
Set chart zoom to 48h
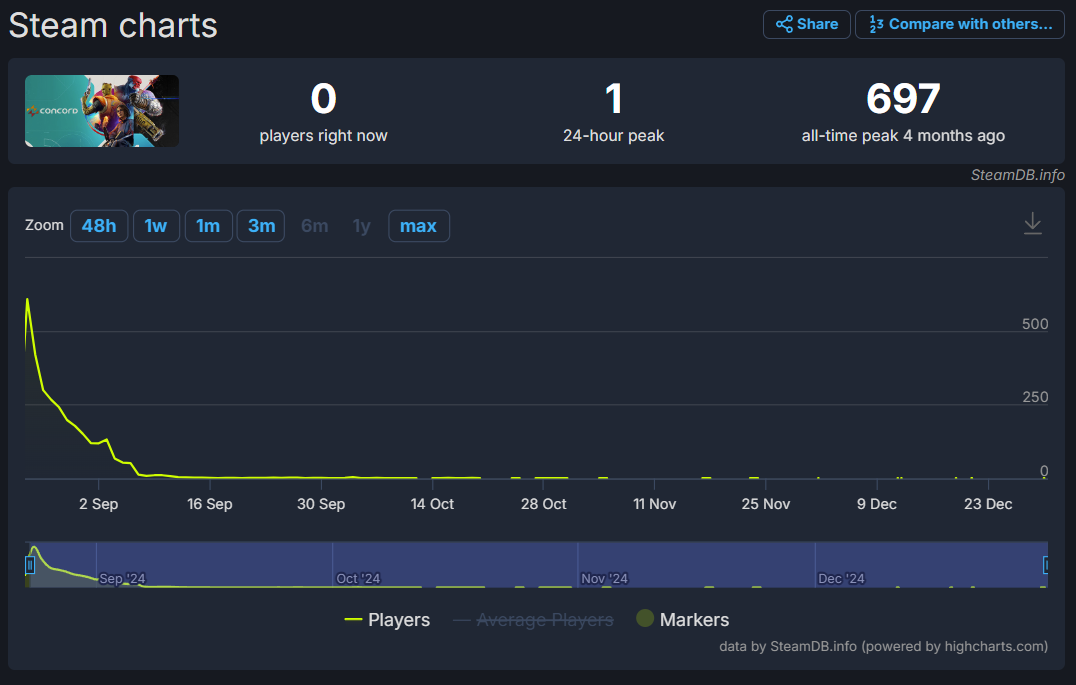(99, 226)
